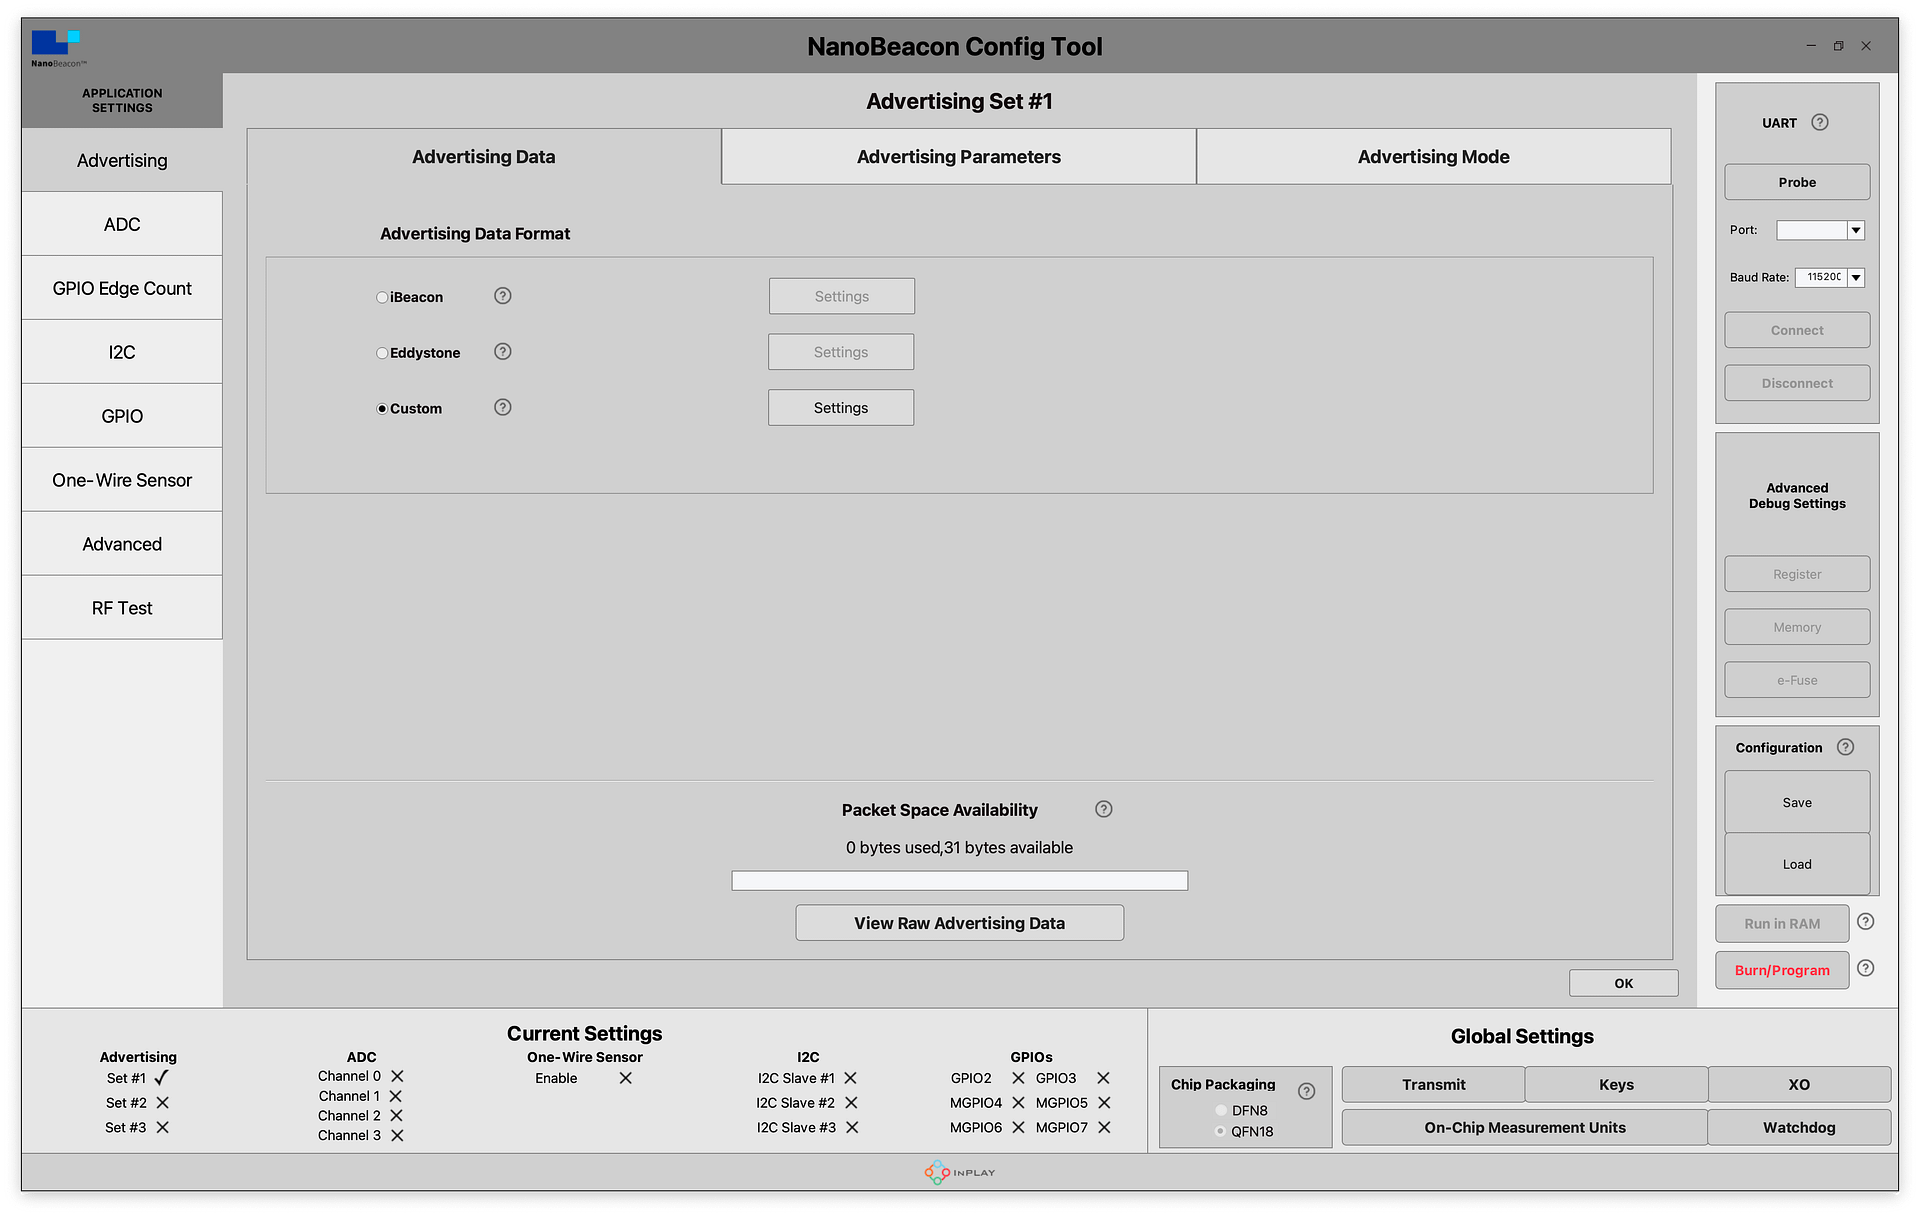
Task: Remove ADC Channel 0 via its X icon
Action: (x=396, y=1077)
